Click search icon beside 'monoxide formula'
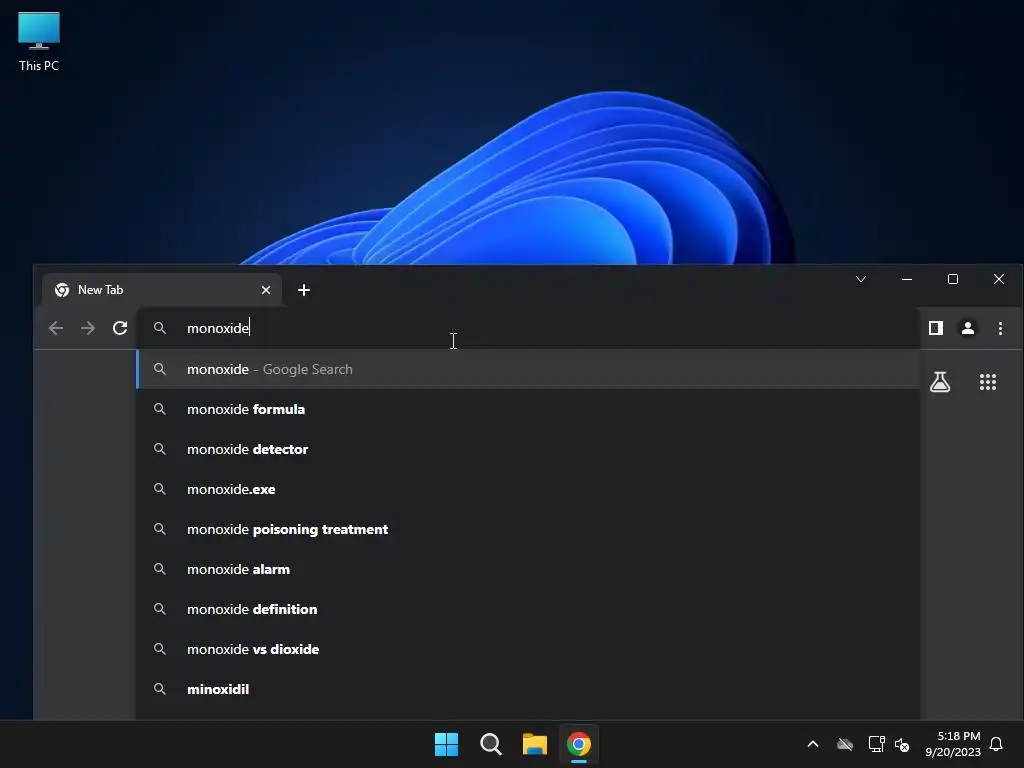 (x=159, y=409)
